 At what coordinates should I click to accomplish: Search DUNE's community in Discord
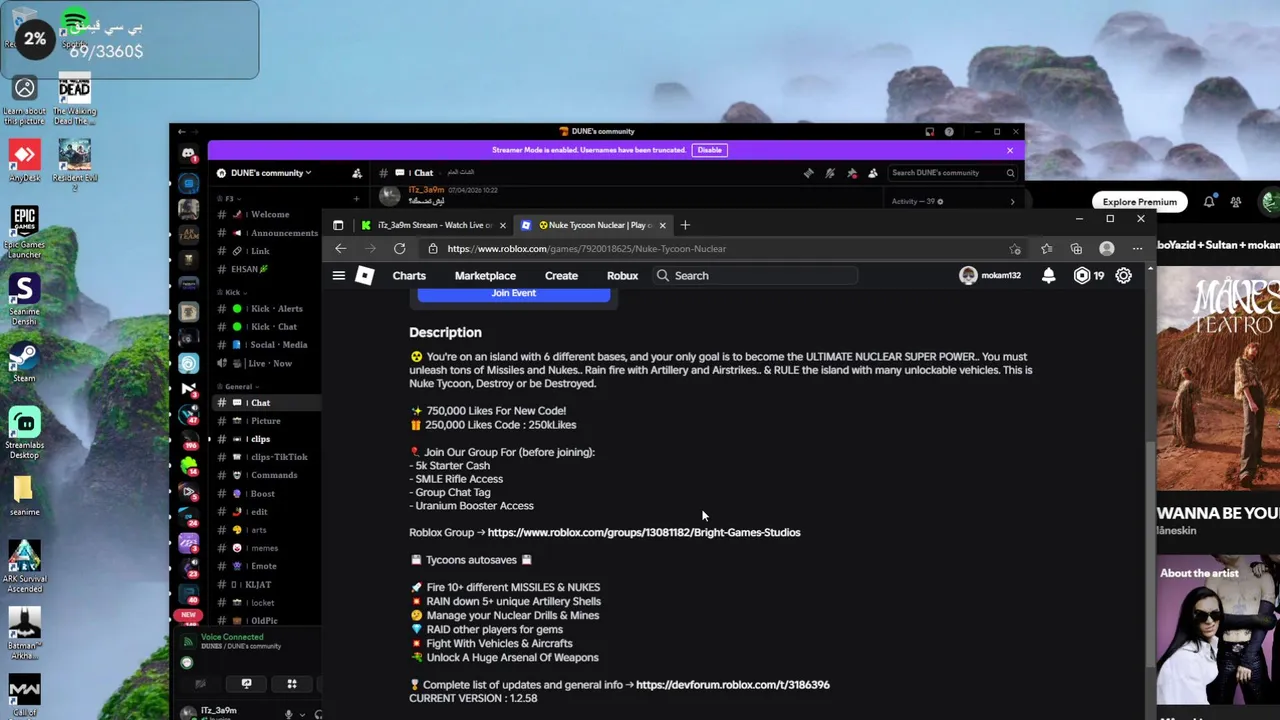[x=954, y=173]
